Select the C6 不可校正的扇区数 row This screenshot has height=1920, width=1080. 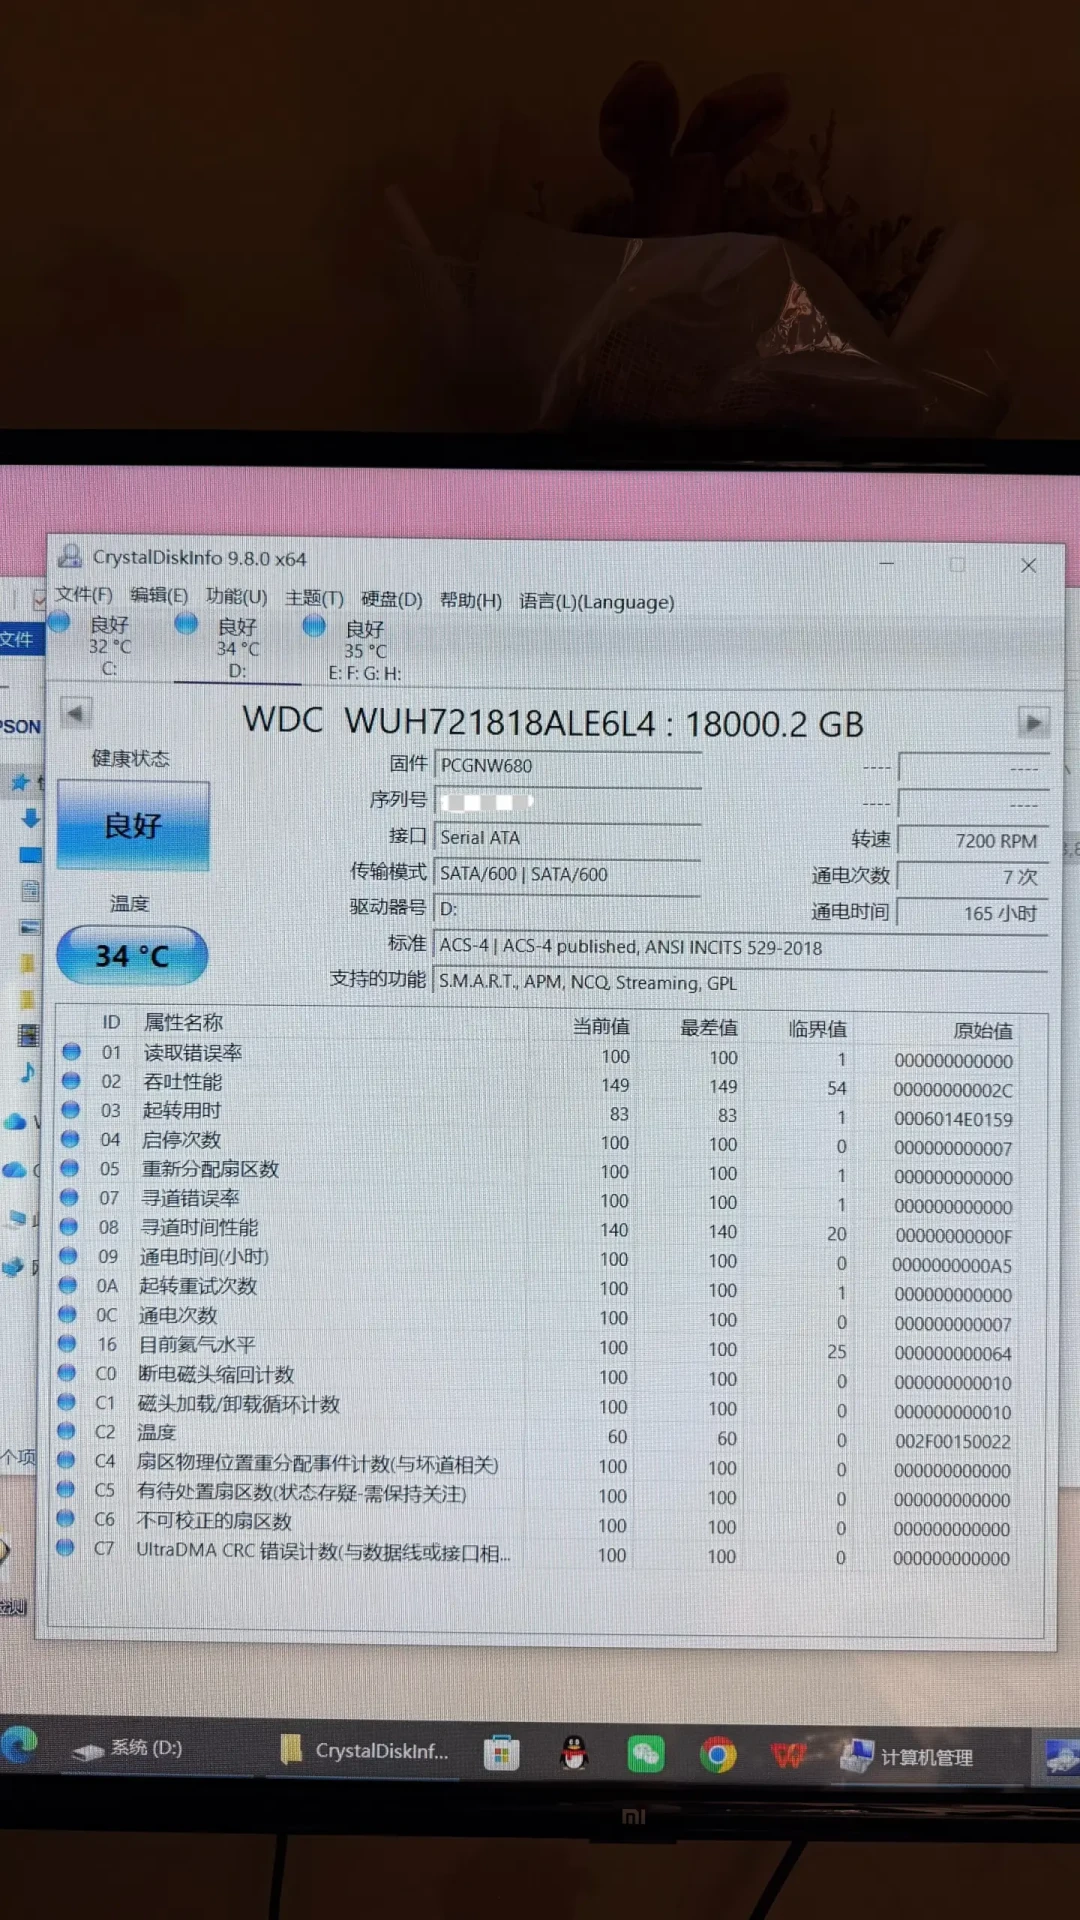545,1524
